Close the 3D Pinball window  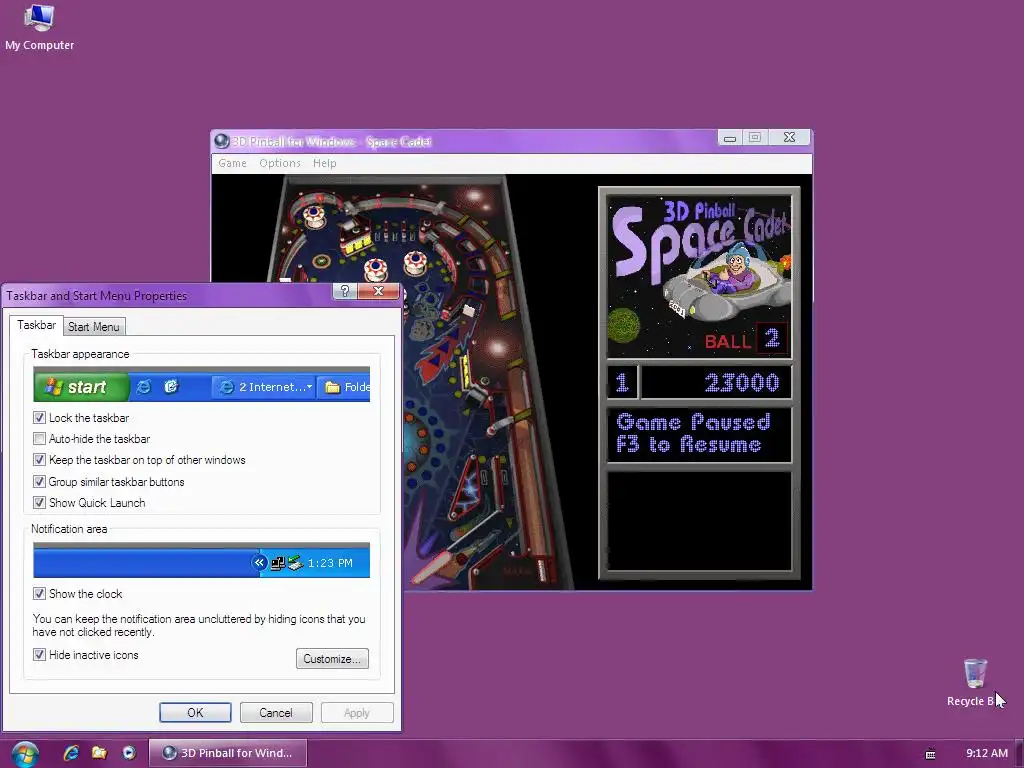[x=789, y=137]
